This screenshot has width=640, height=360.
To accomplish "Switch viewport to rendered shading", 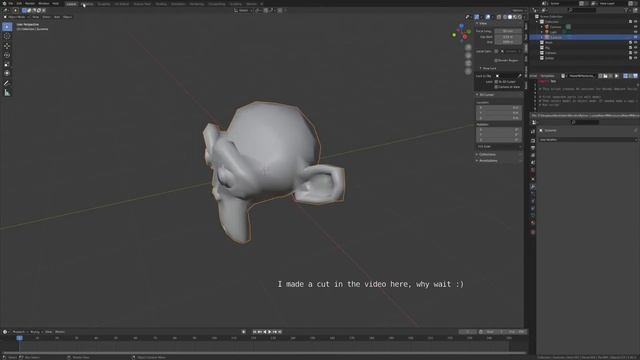I will tap(520, 17).
